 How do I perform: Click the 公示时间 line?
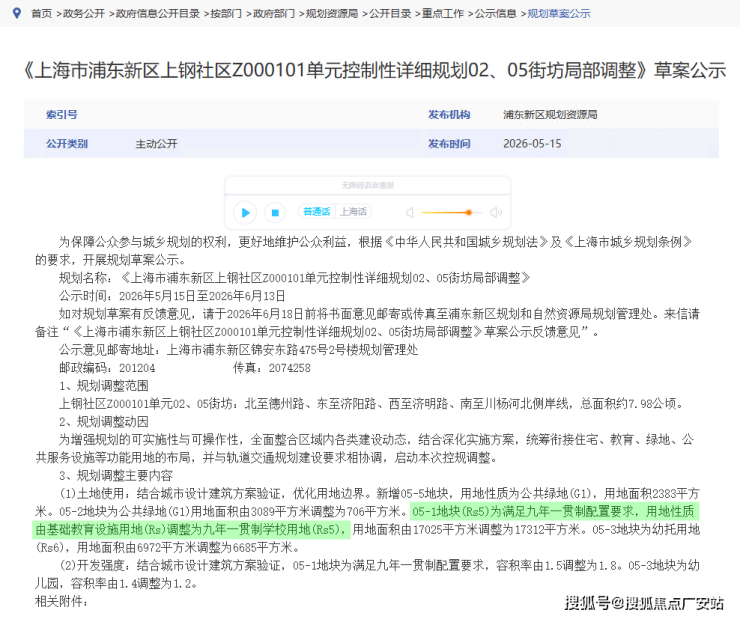172,296
